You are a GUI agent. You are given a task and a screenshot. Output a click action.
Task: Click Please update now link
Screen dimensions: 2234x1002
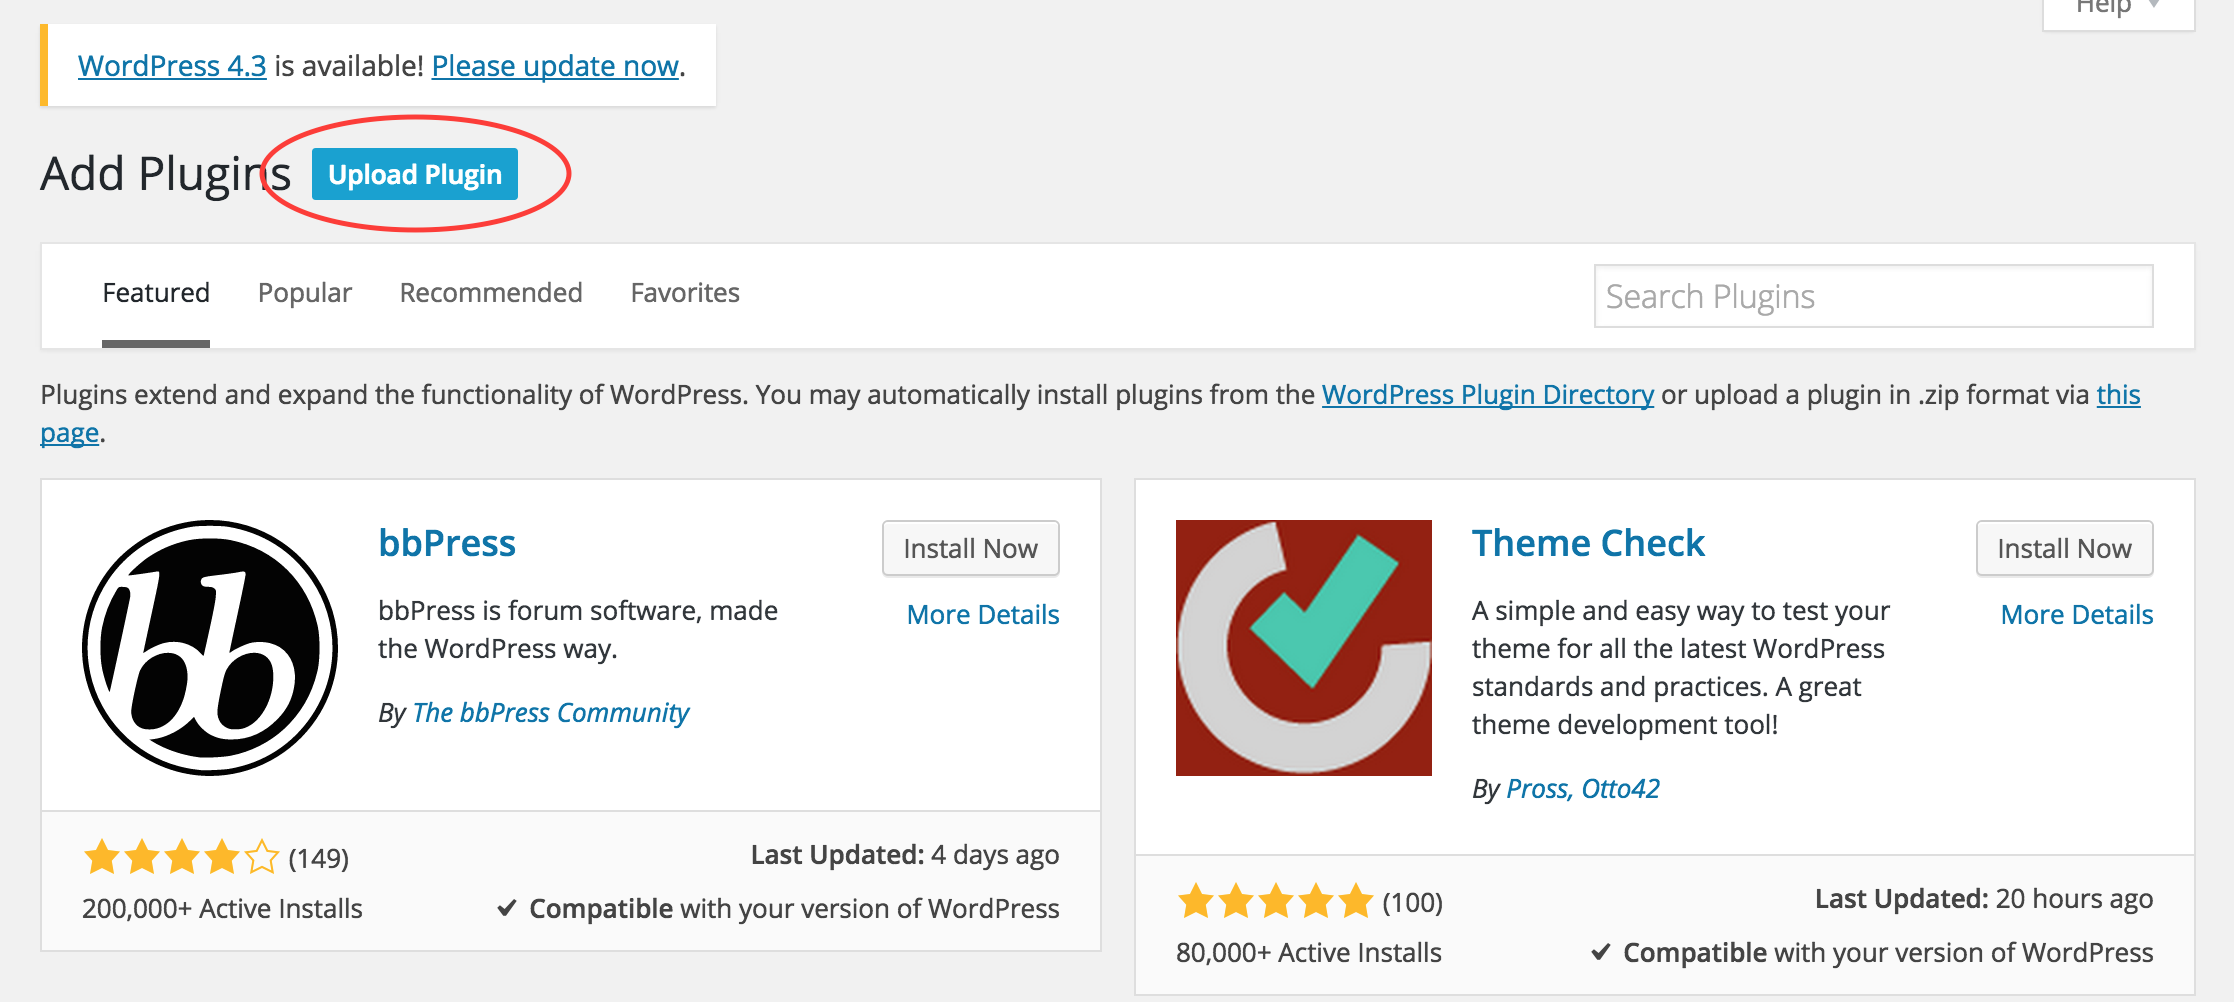555,66
